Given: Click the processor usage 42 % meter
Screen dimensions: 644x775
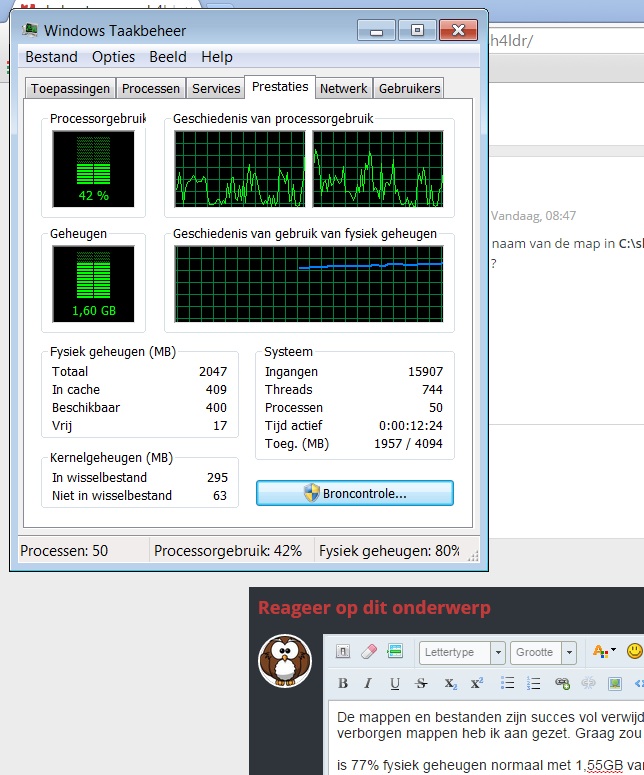Looking at the screenshot, I should [93, 169].
